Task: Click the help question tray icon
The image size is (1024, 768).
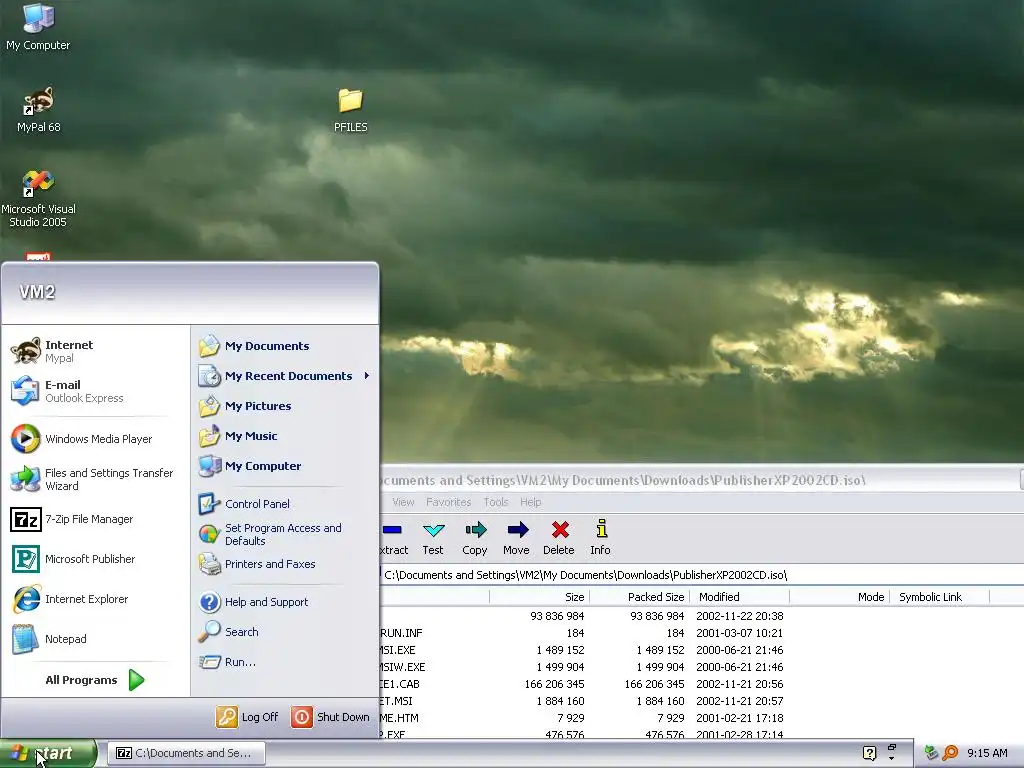Action: [x=869, y=753]
